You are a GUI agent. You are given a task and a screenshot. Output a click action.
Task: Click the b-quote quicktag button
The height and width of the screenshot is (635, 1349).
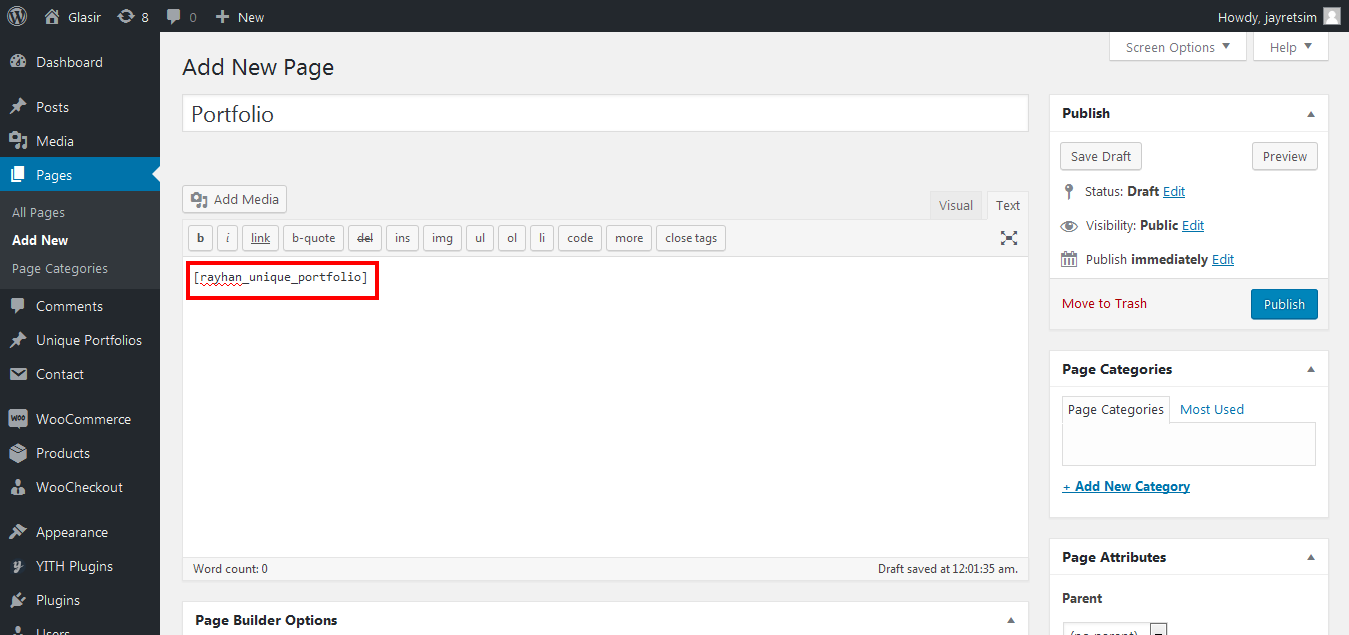(x=314, y=238)
